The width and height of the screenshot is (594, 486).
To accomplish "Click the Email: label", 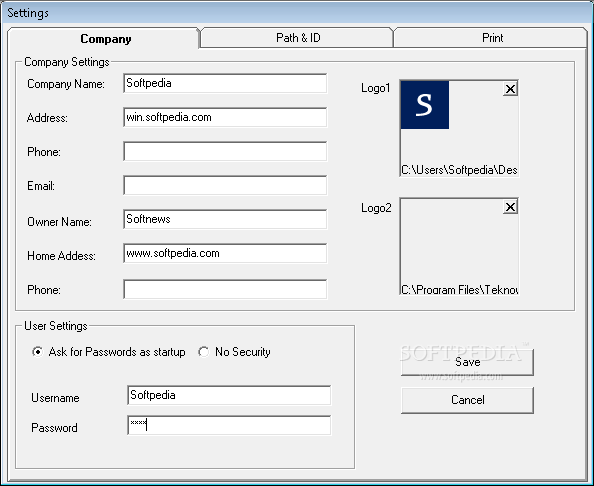I will [x=41, y=186].
